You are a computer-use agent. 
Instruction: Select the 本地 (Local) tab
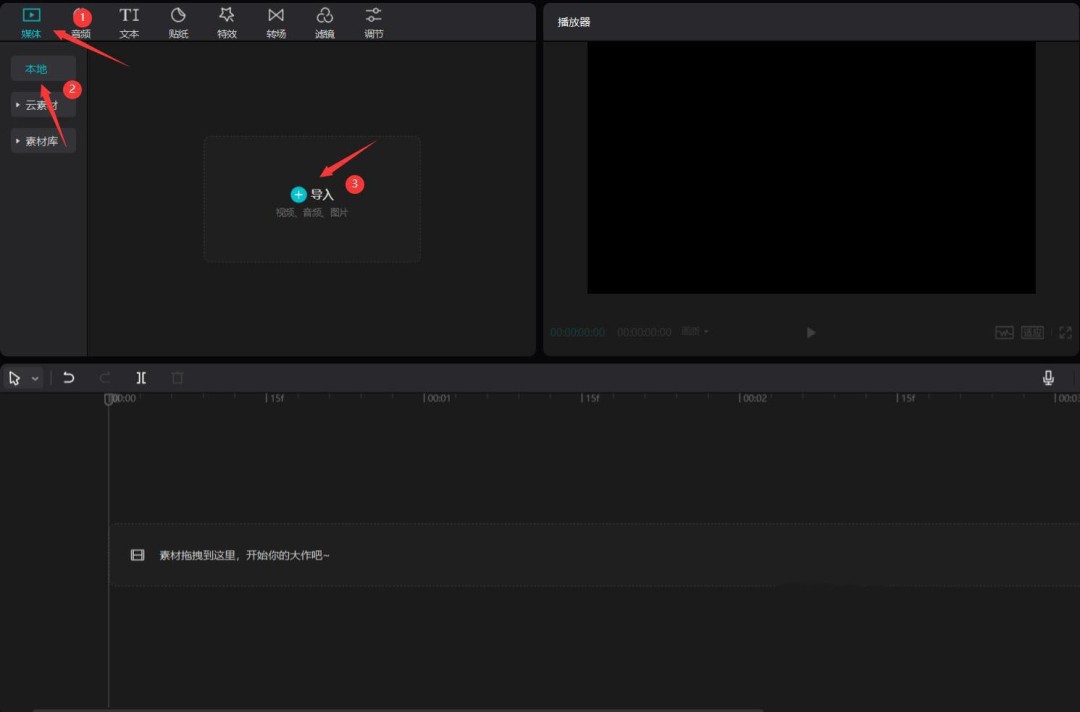click(36, 69)
